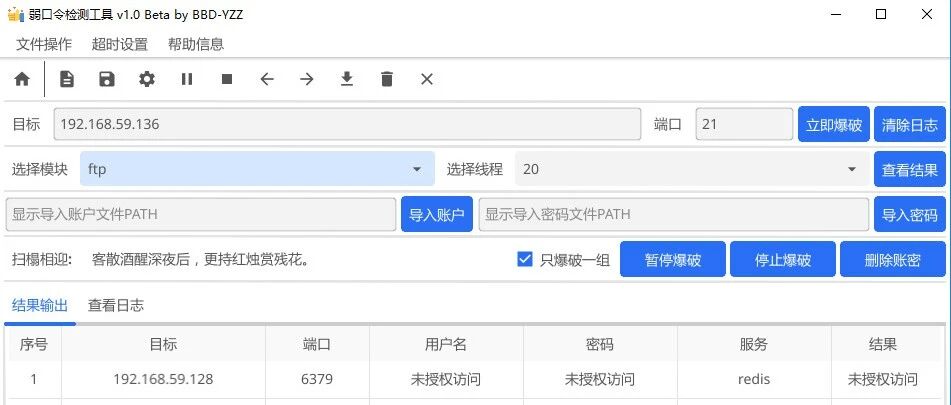Viewport: 951px width, 405px height.
Task: Click the floppy disk save icon
Action: pyautogui.click(x=107, y=79)
